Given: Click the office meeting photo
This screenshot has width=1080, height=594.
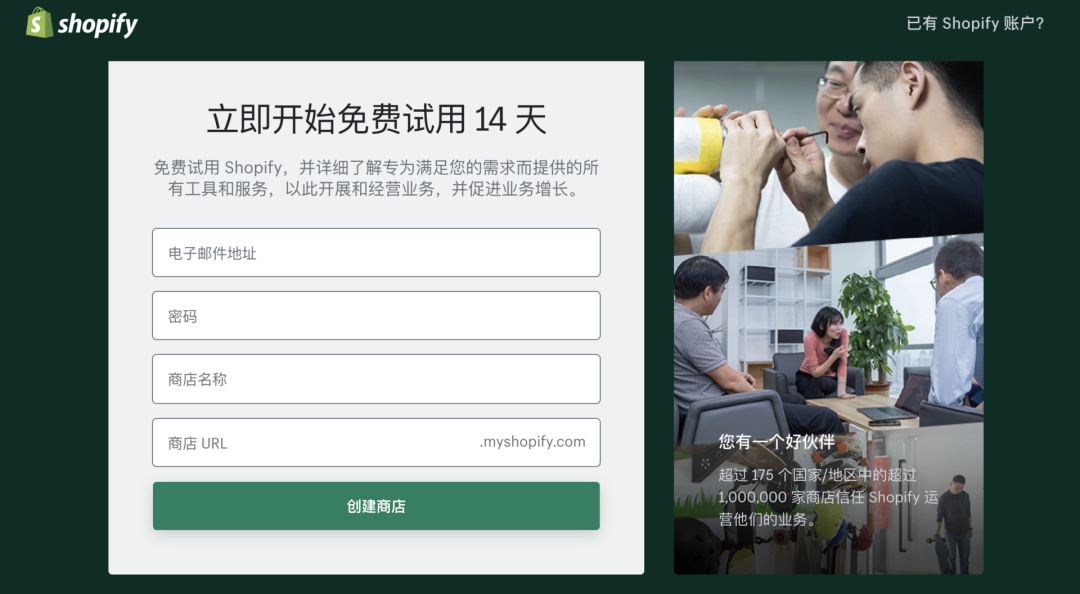Looking at the screenshot, I should pyautogui.click(x=829, y=338).
